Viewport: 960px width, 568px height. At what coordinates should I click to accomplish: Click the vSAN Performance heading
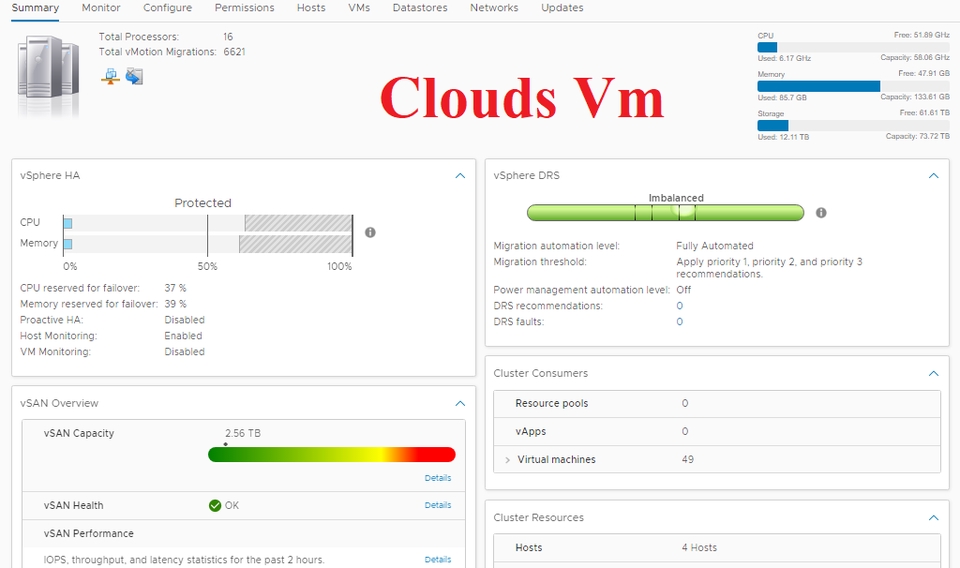[x=89, y=534]
